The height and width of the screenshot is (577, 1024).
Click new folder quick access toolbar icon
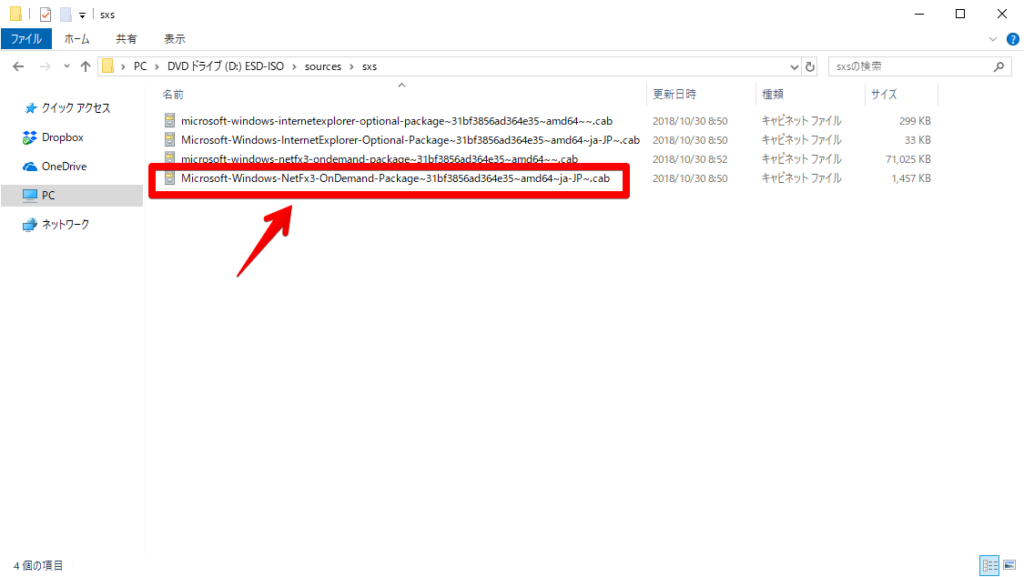click(65, 14)
